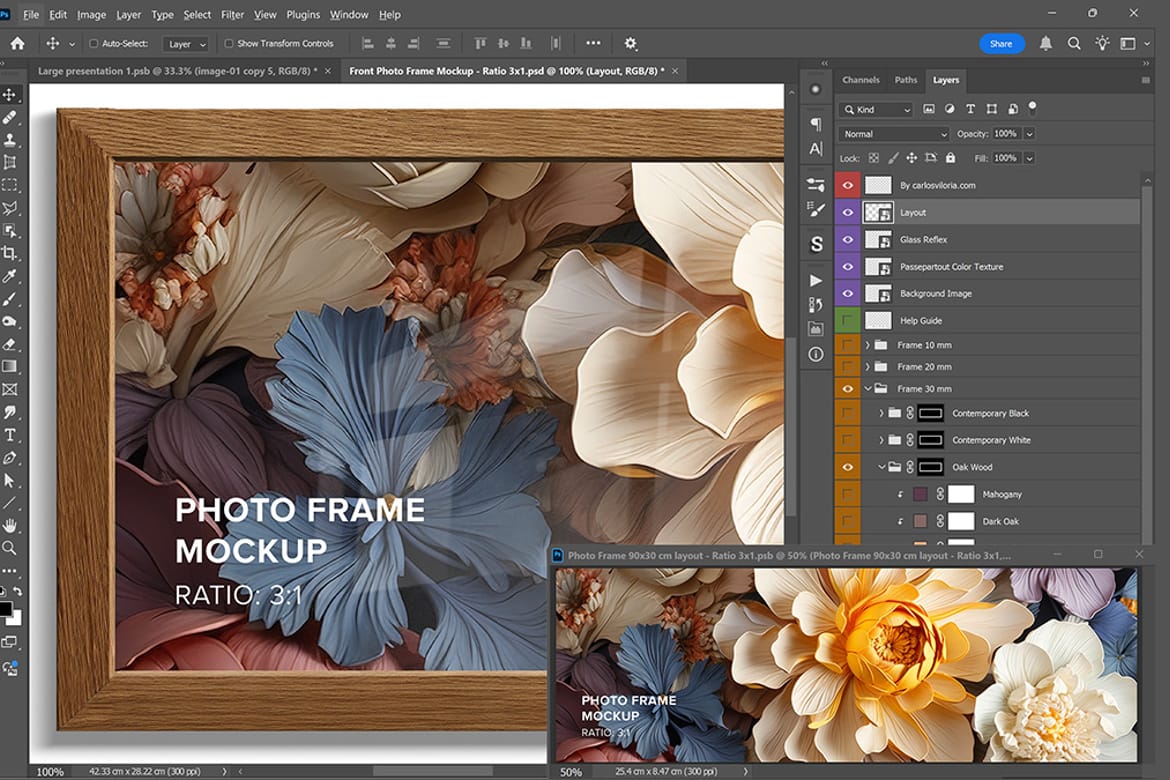The image size is (1170, 780).
Task: Select the Eyedropper tool
Action: tap(10, 276)
